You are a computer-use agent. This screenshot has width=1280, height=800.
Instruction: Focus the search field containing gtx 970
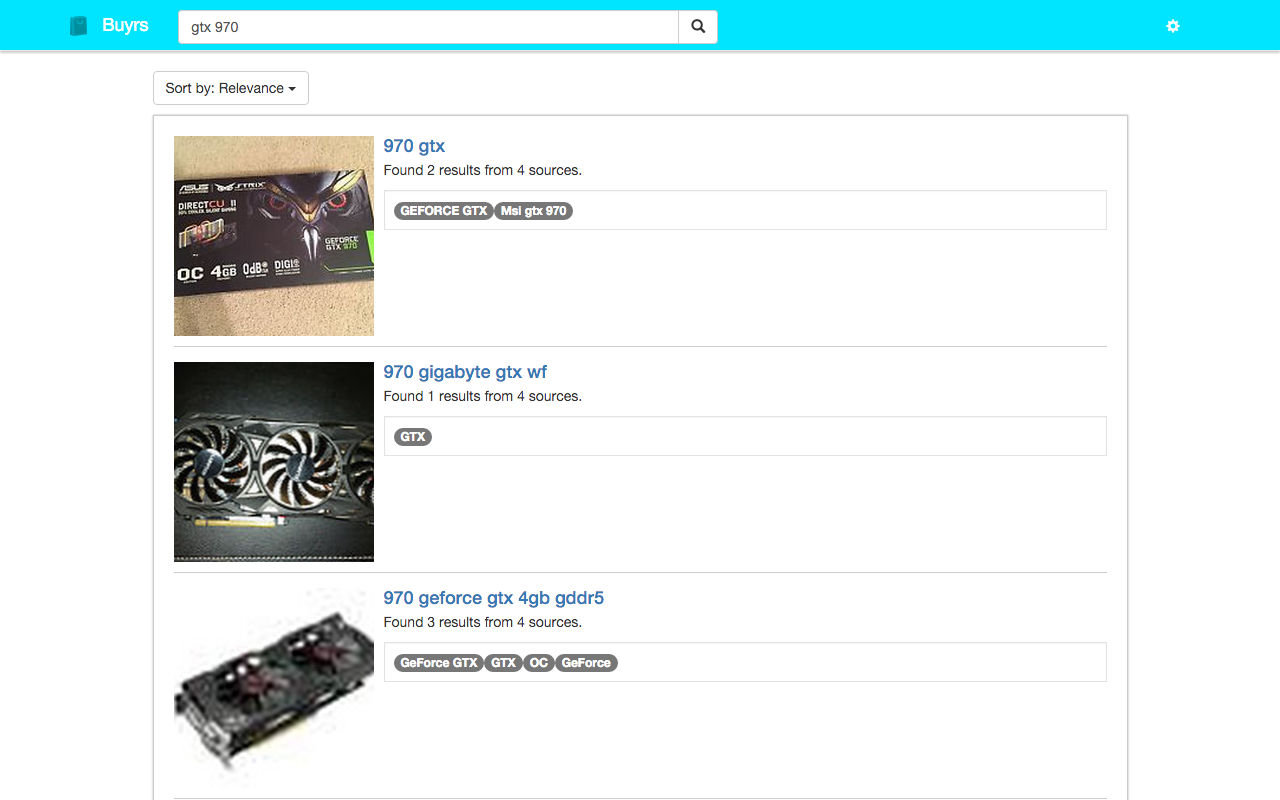(428, 27)
